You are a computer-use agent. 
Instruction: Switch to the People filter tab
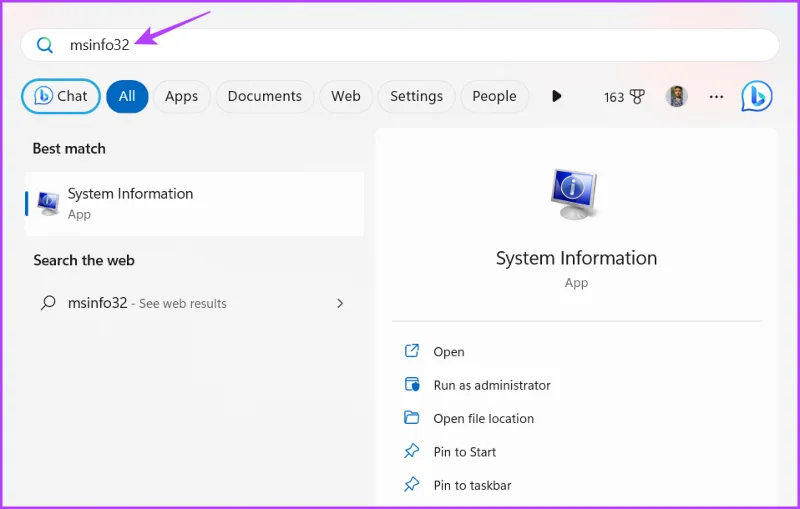tap(494, 96)
